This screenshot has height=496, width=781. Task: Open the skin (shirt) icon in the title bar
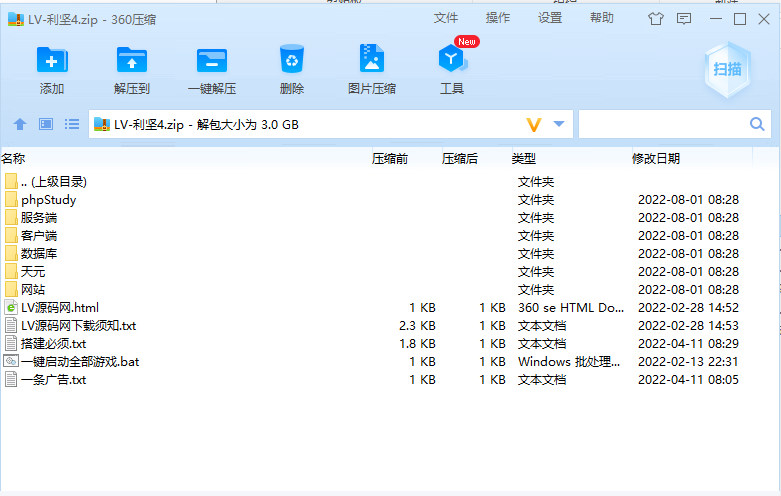(x=655, y=19)
